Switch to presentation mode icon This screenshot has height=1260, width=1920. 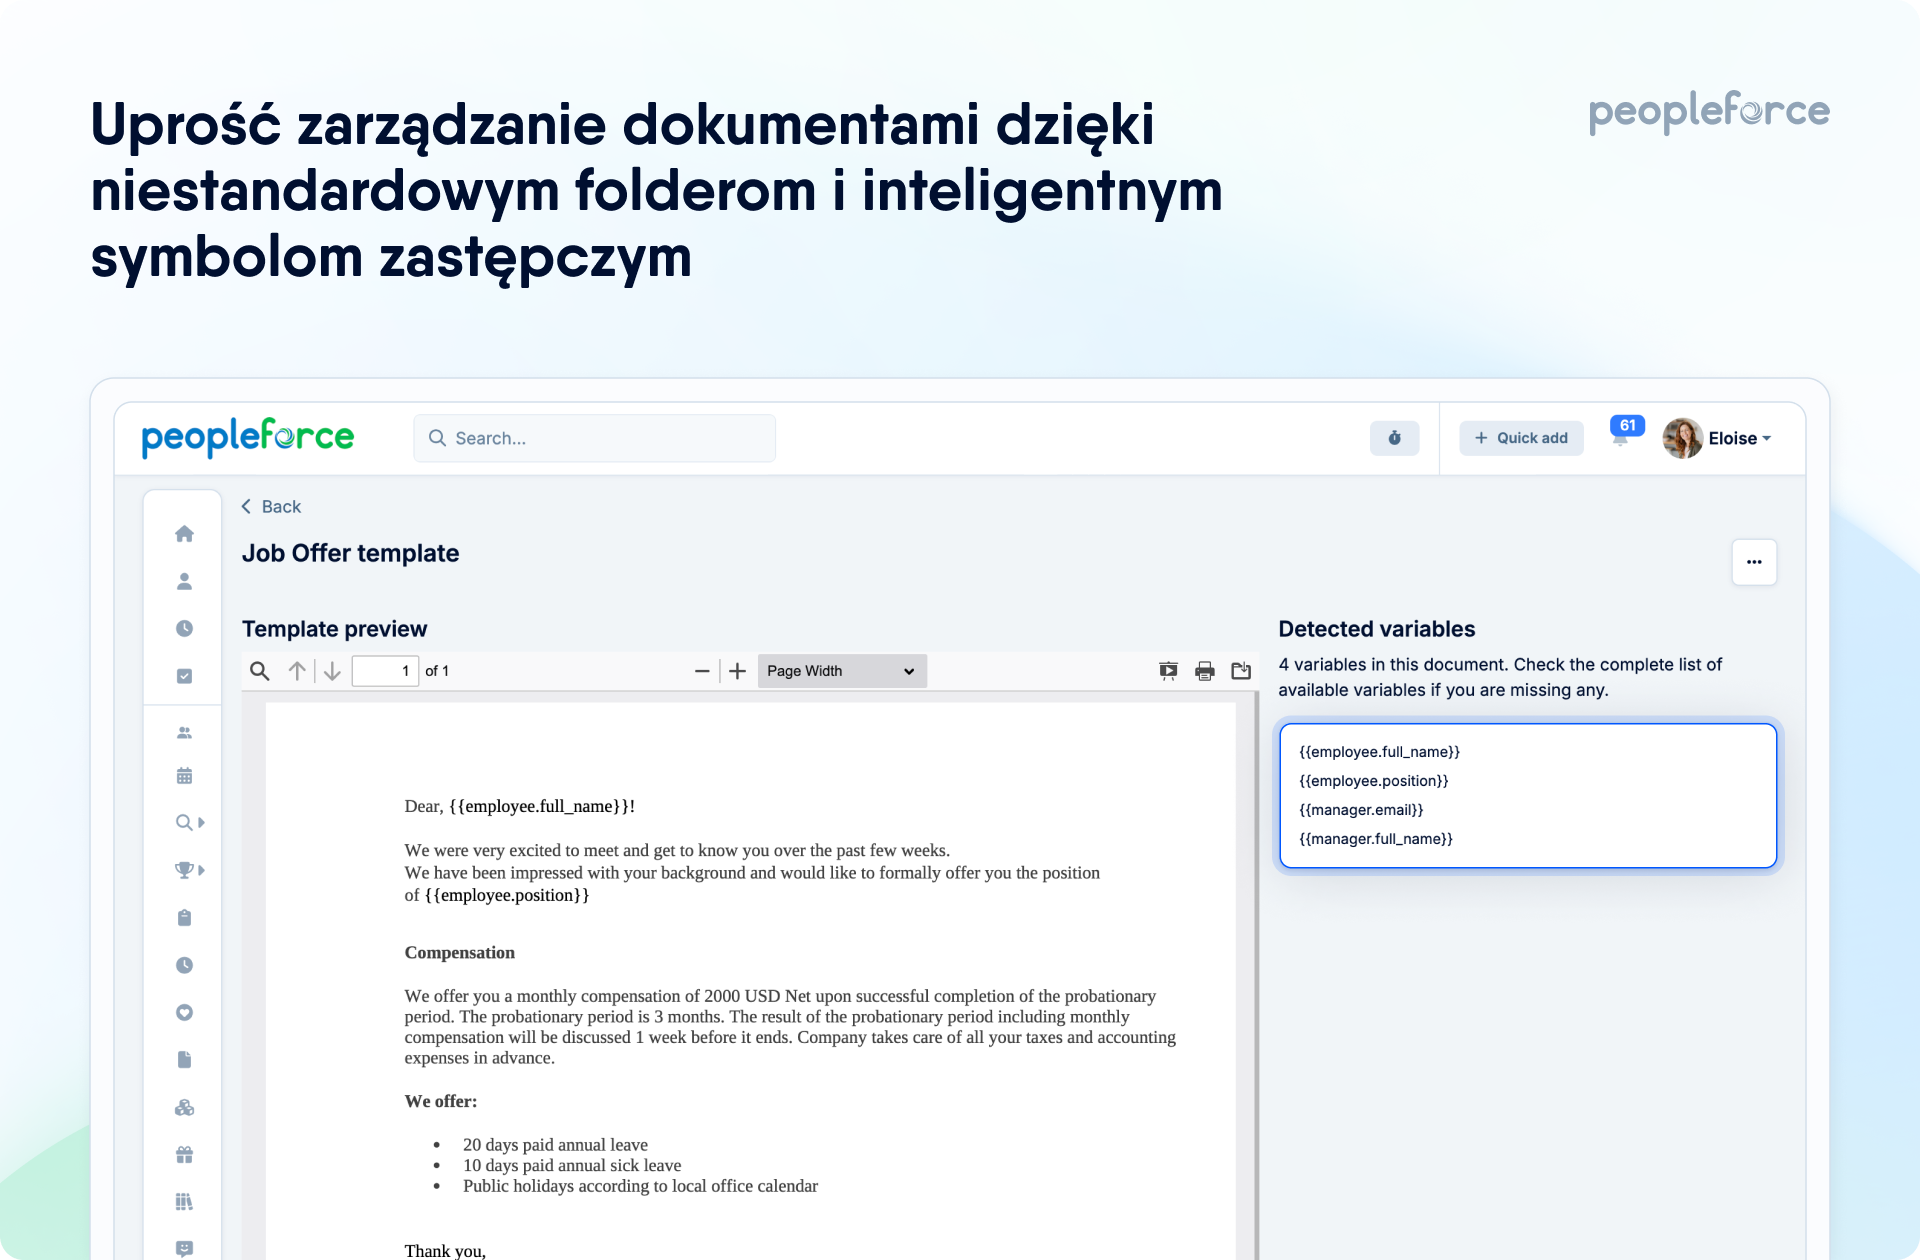coord(1168,671)
